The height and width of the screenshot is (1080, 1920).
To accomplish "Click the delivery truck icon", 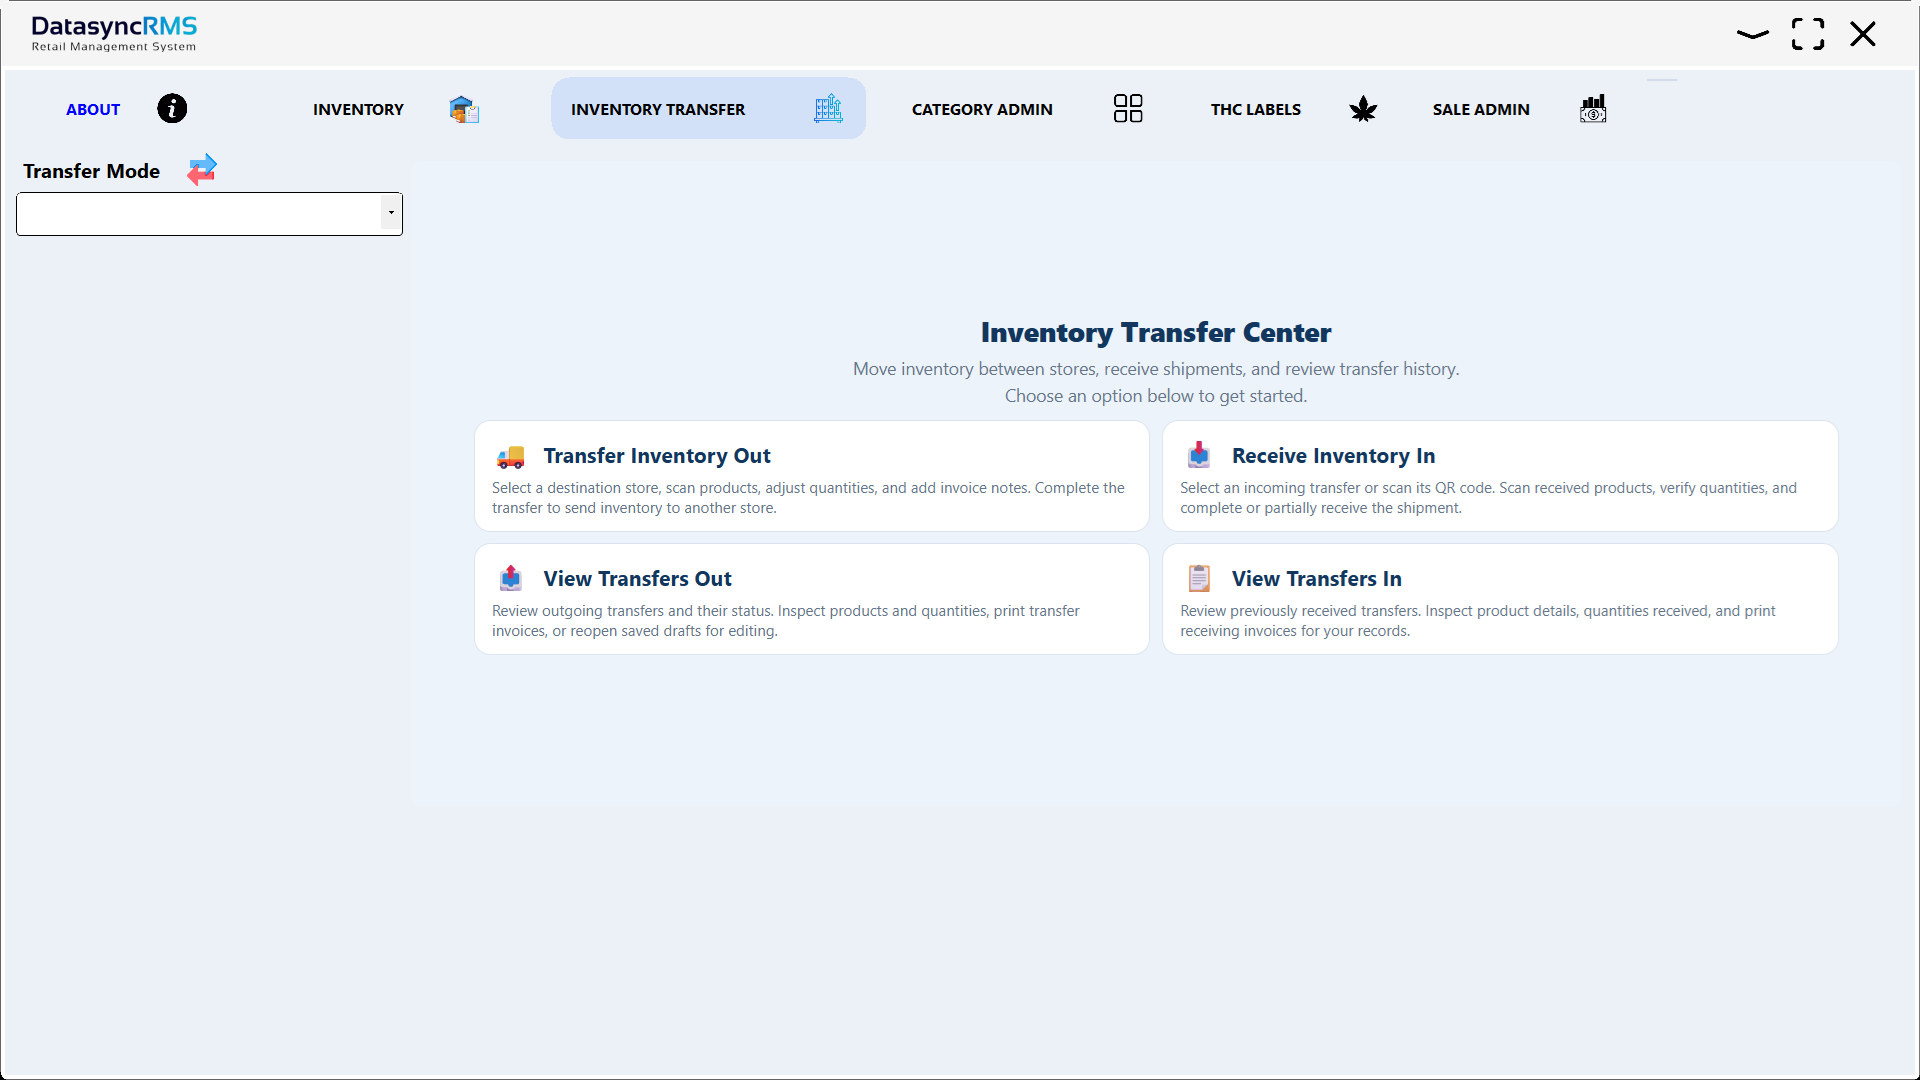I will coord(511,457).
